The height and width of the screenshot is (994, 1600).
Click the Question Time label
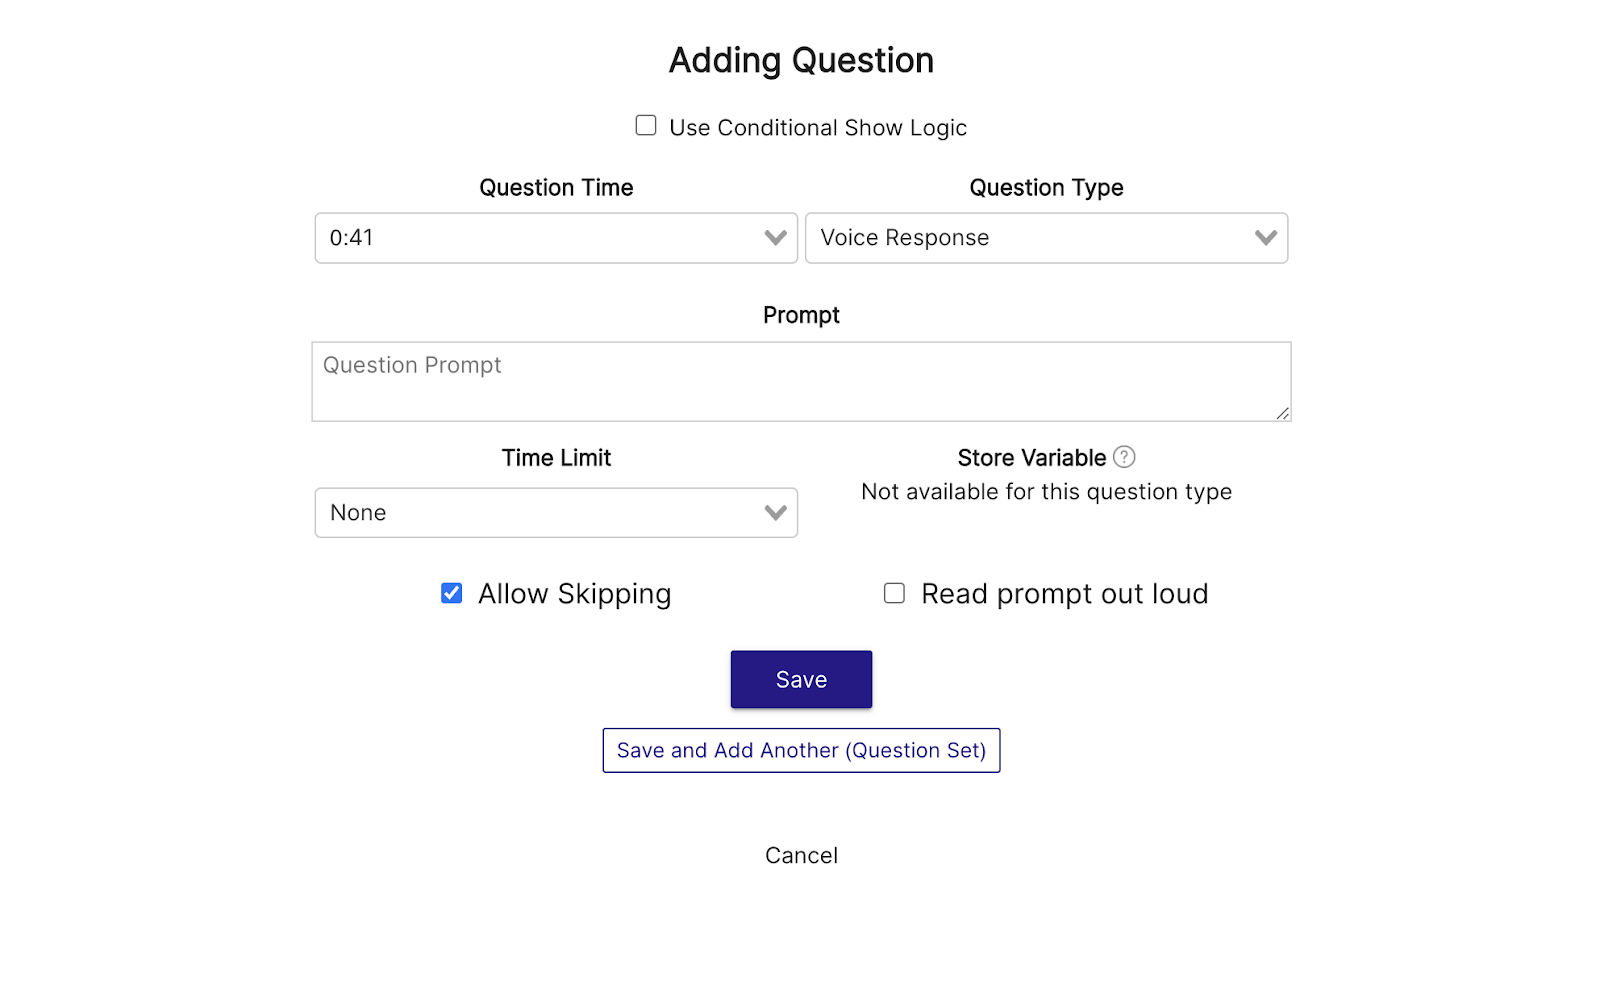pyautogui.click(x=555, y=187)
